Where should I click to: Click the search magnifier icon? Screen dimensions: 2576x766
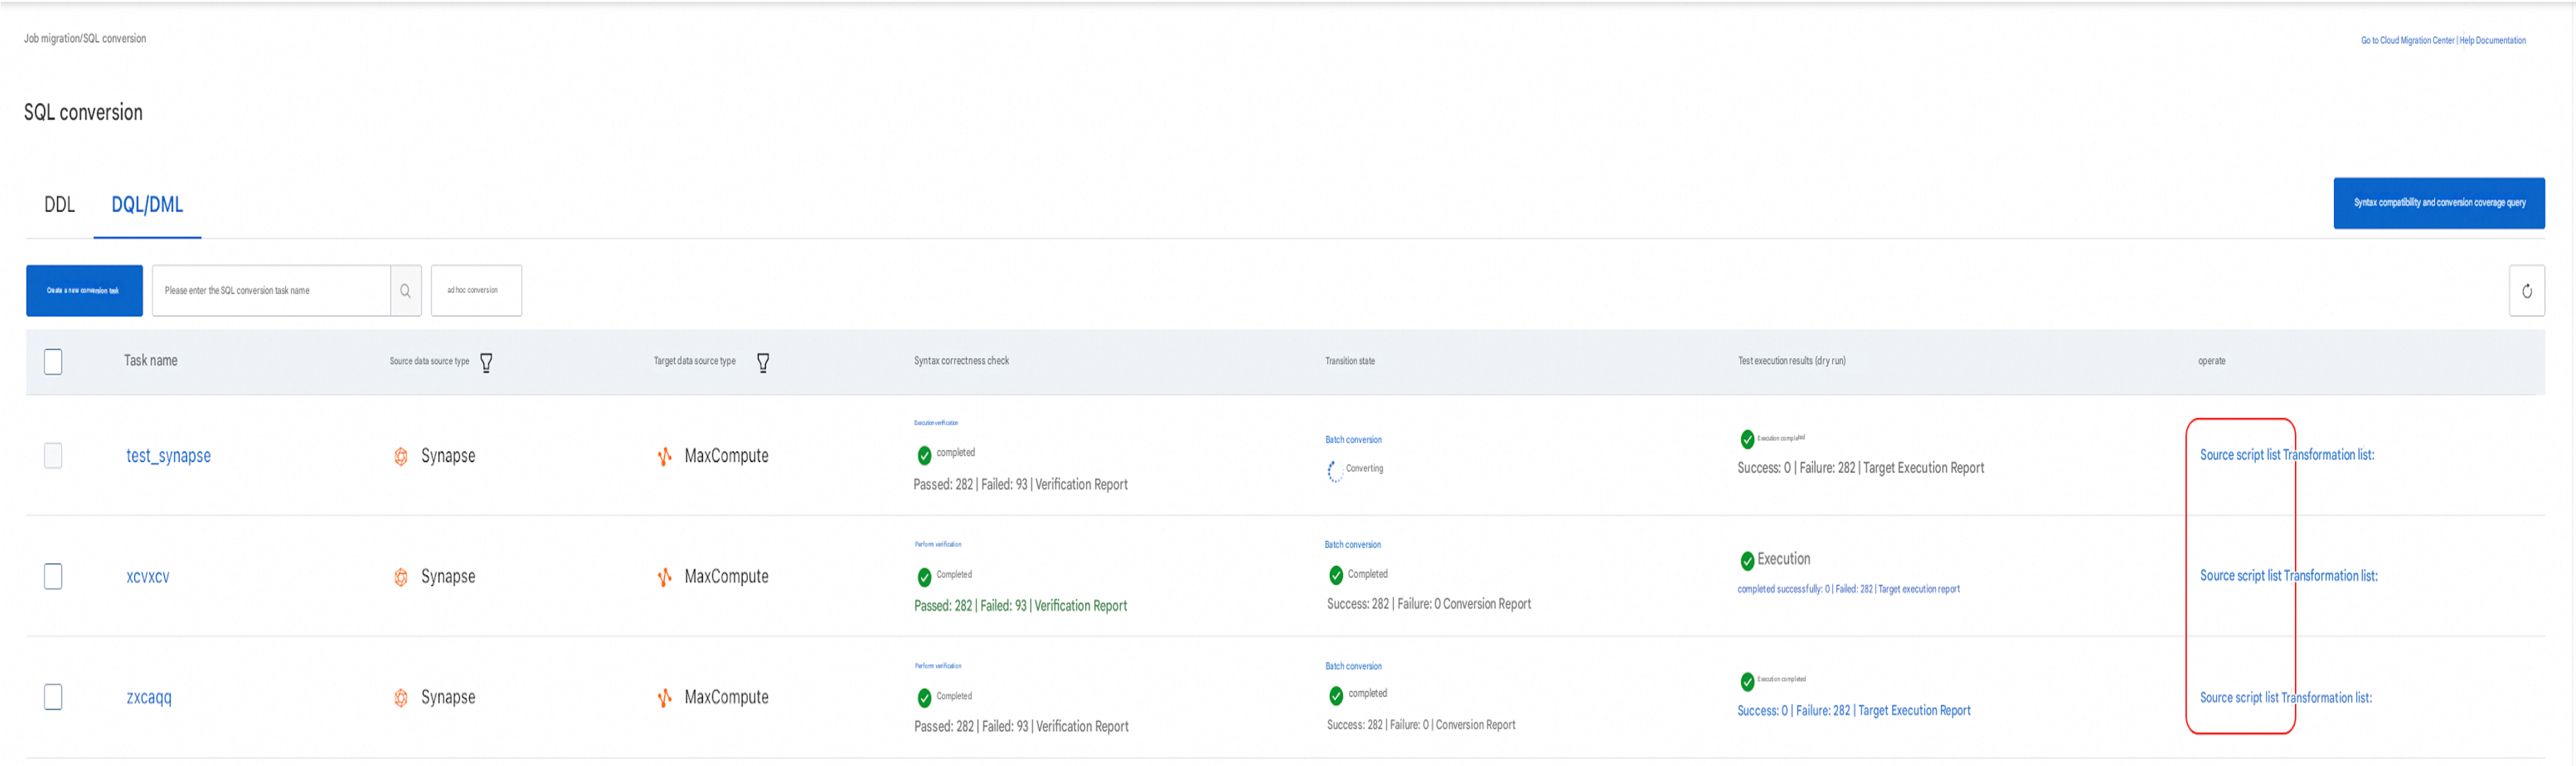[405, 291]
